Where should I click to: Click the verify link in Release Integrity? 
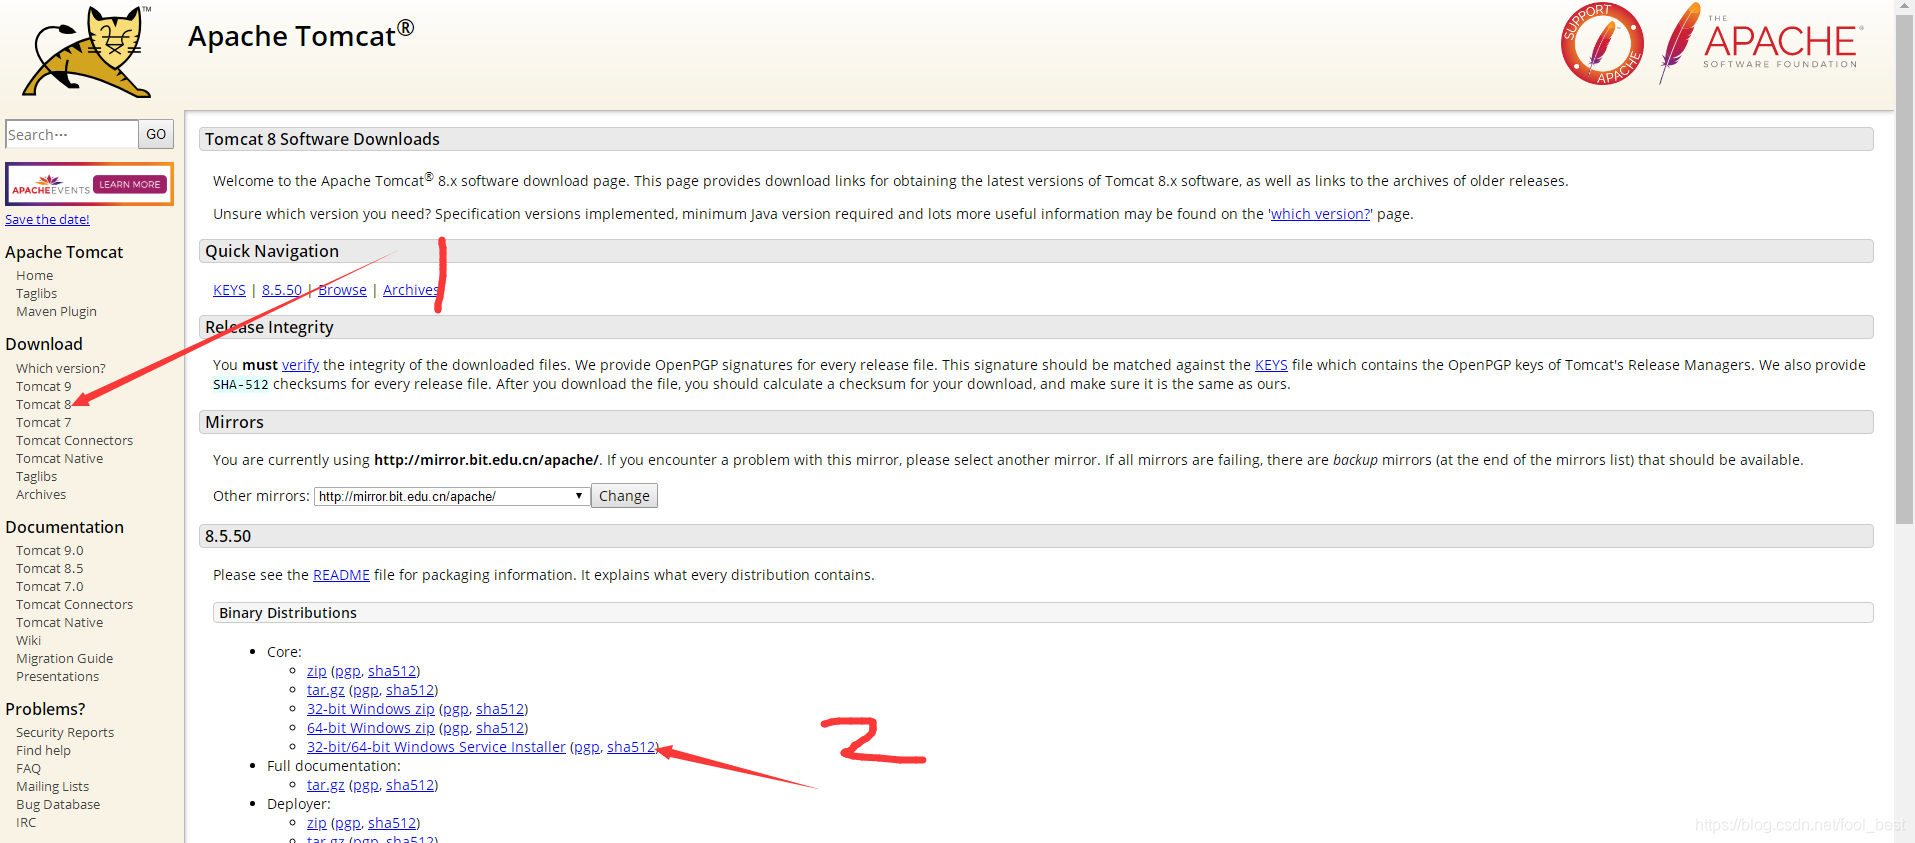point(300,365)
